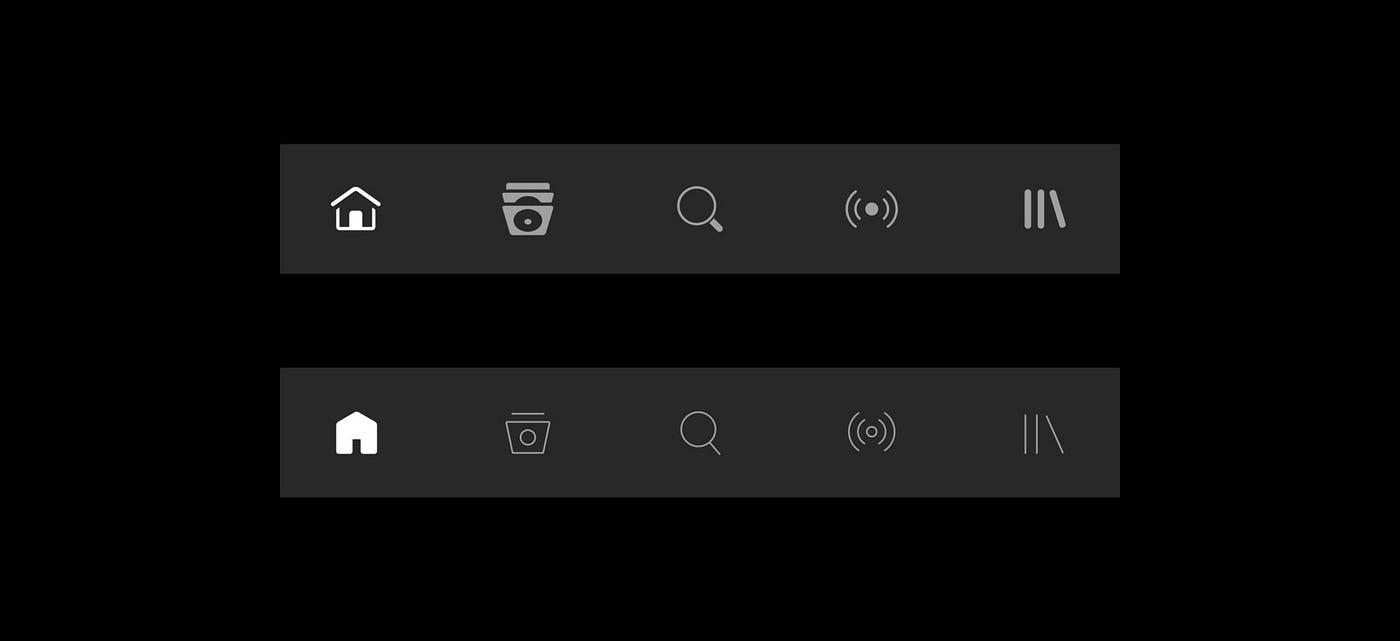Go to Search tab in the thin-icon bar
The width and height of the screenshot is (1400, 641).
tap(700, 433)
